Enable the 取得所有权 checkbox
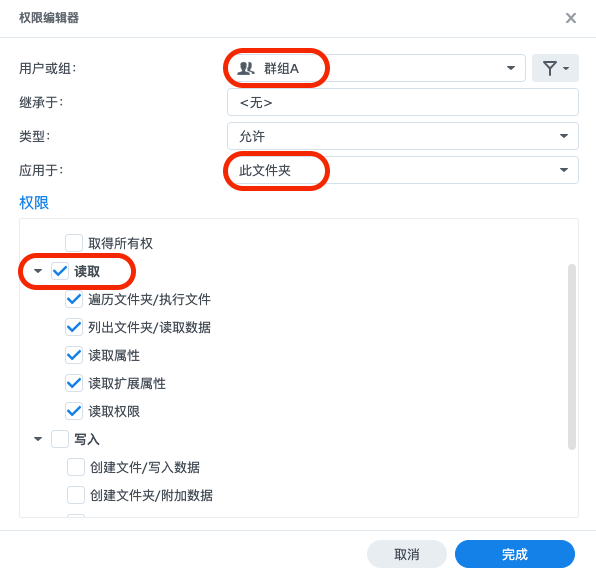Screen dimensions: 596x577 [x=74, y=243]
